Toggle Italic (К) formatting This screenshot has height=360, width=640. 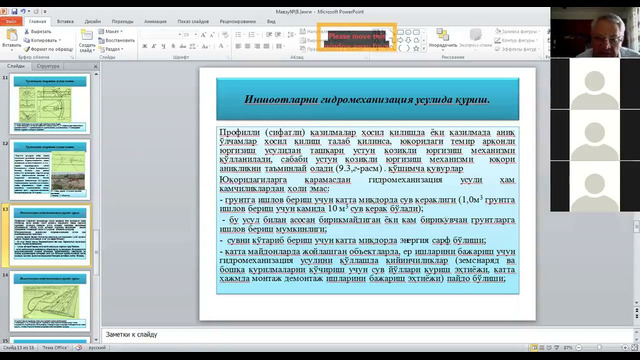(154, 47)
